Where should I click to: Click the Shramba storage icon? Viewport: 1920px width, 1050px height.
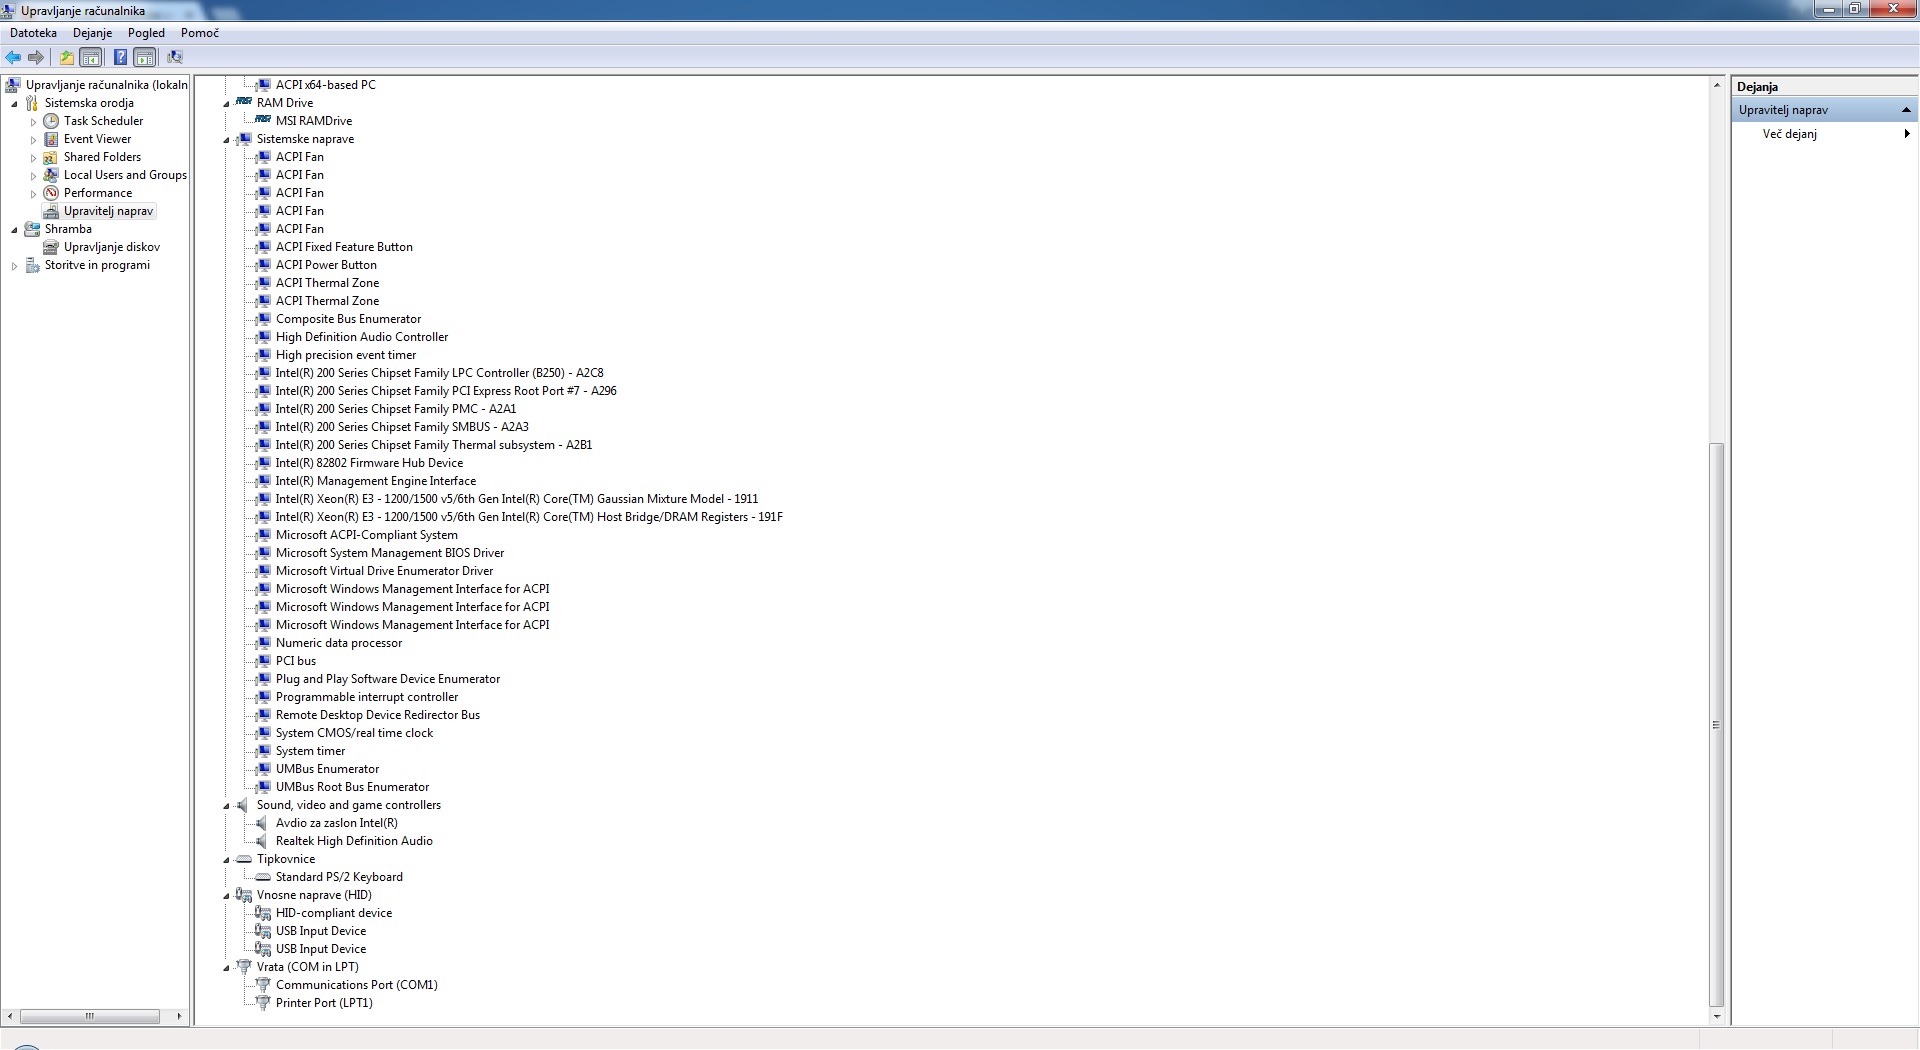[32, 229]
